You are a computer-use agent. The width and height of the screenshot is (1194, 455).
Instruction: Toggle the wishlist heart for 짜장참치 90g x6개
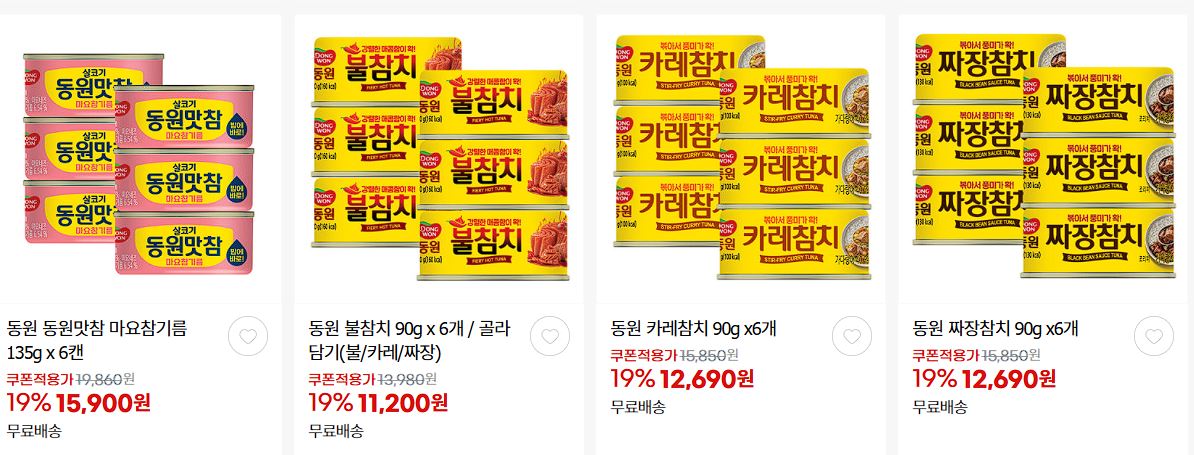pos(1154,336)
